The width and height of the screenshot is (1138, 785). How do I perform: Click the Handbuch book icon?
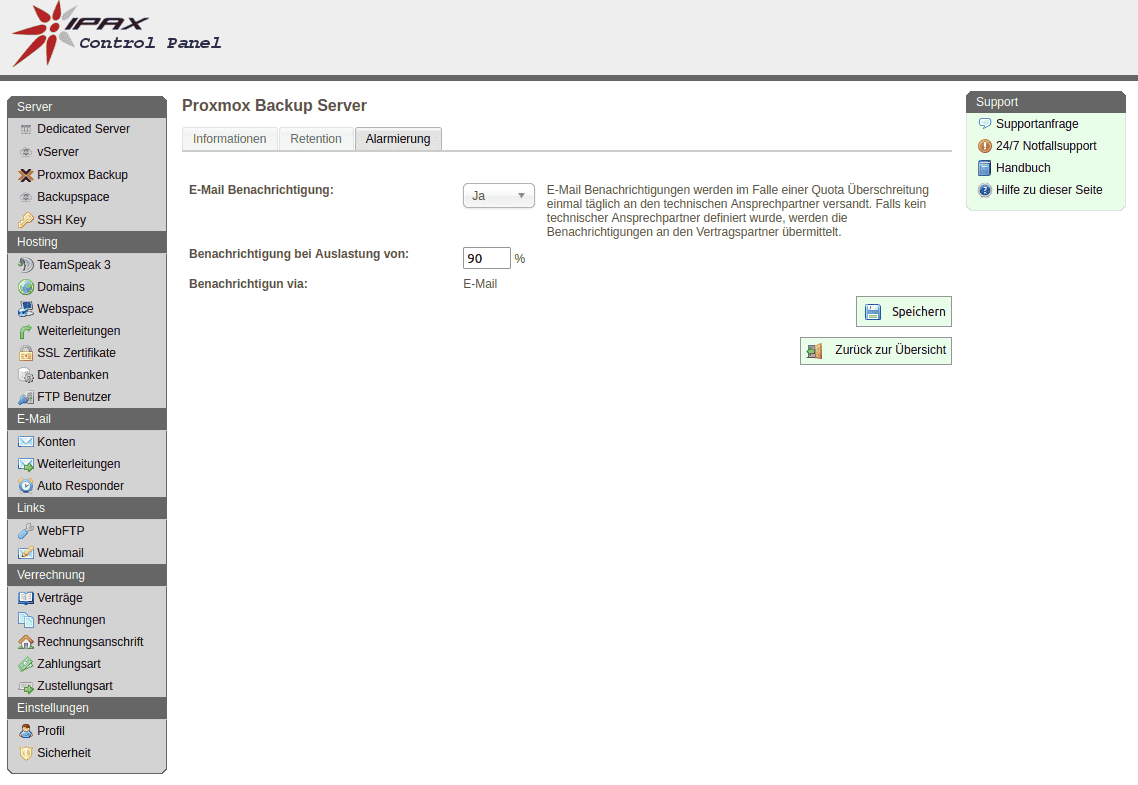coord(985,168)
